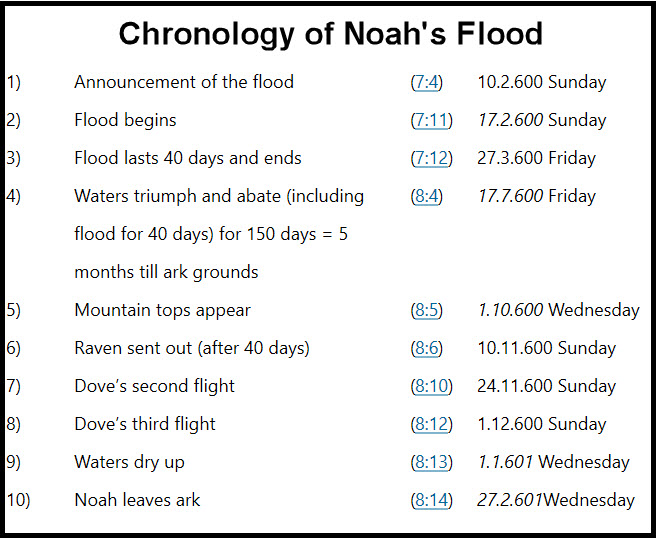Select the 'Flood begins' row text
The height and width of the screenshot is (538, 656).
(125, 120)
